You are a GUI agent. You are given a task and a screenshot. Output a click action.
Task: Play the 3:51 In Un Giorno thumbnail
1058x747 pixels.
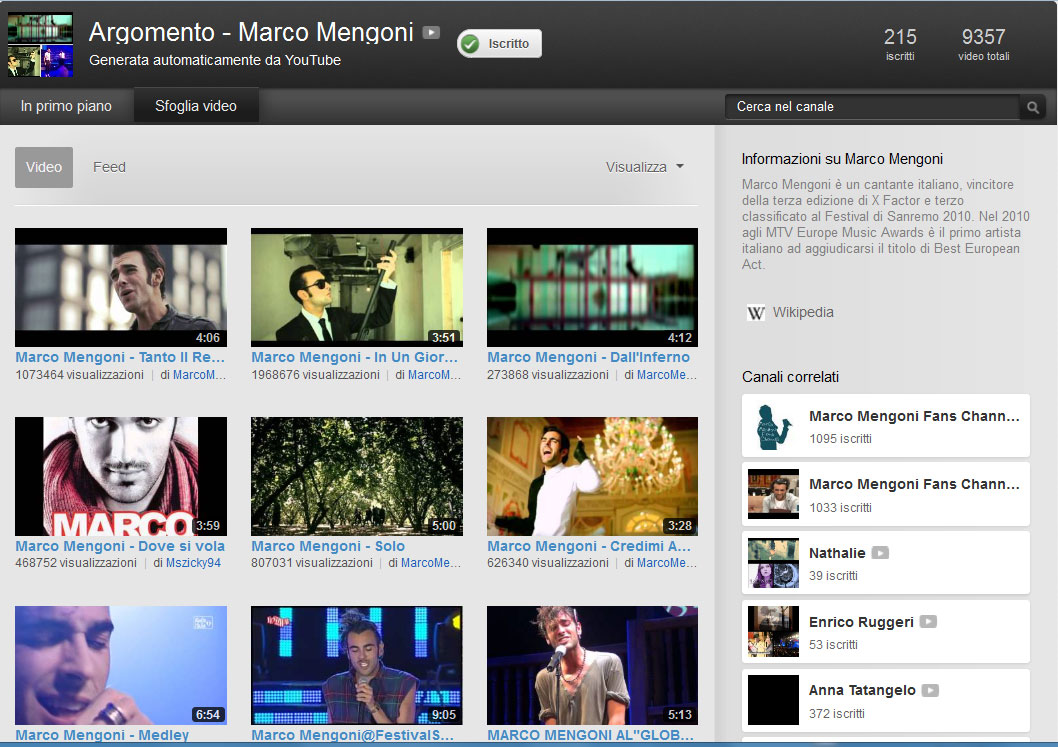(x=357, y=287)
